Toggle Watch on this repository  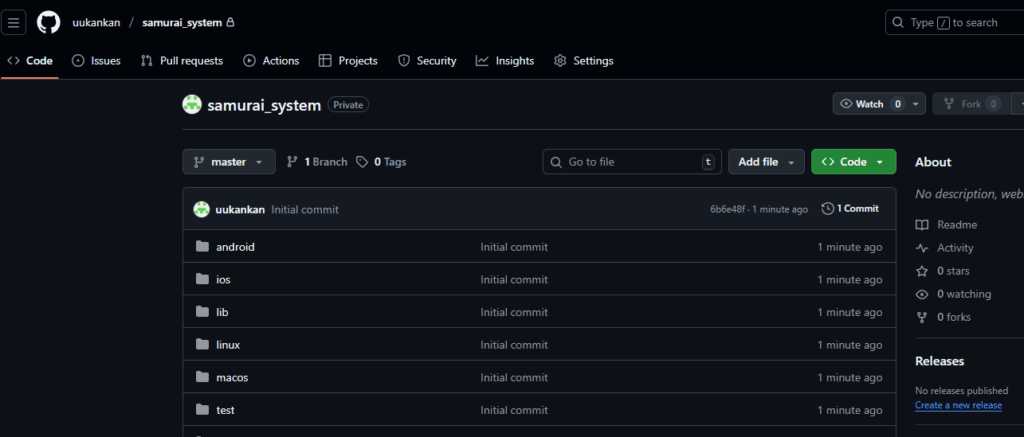pyautogui.click(x=862, y=104)
